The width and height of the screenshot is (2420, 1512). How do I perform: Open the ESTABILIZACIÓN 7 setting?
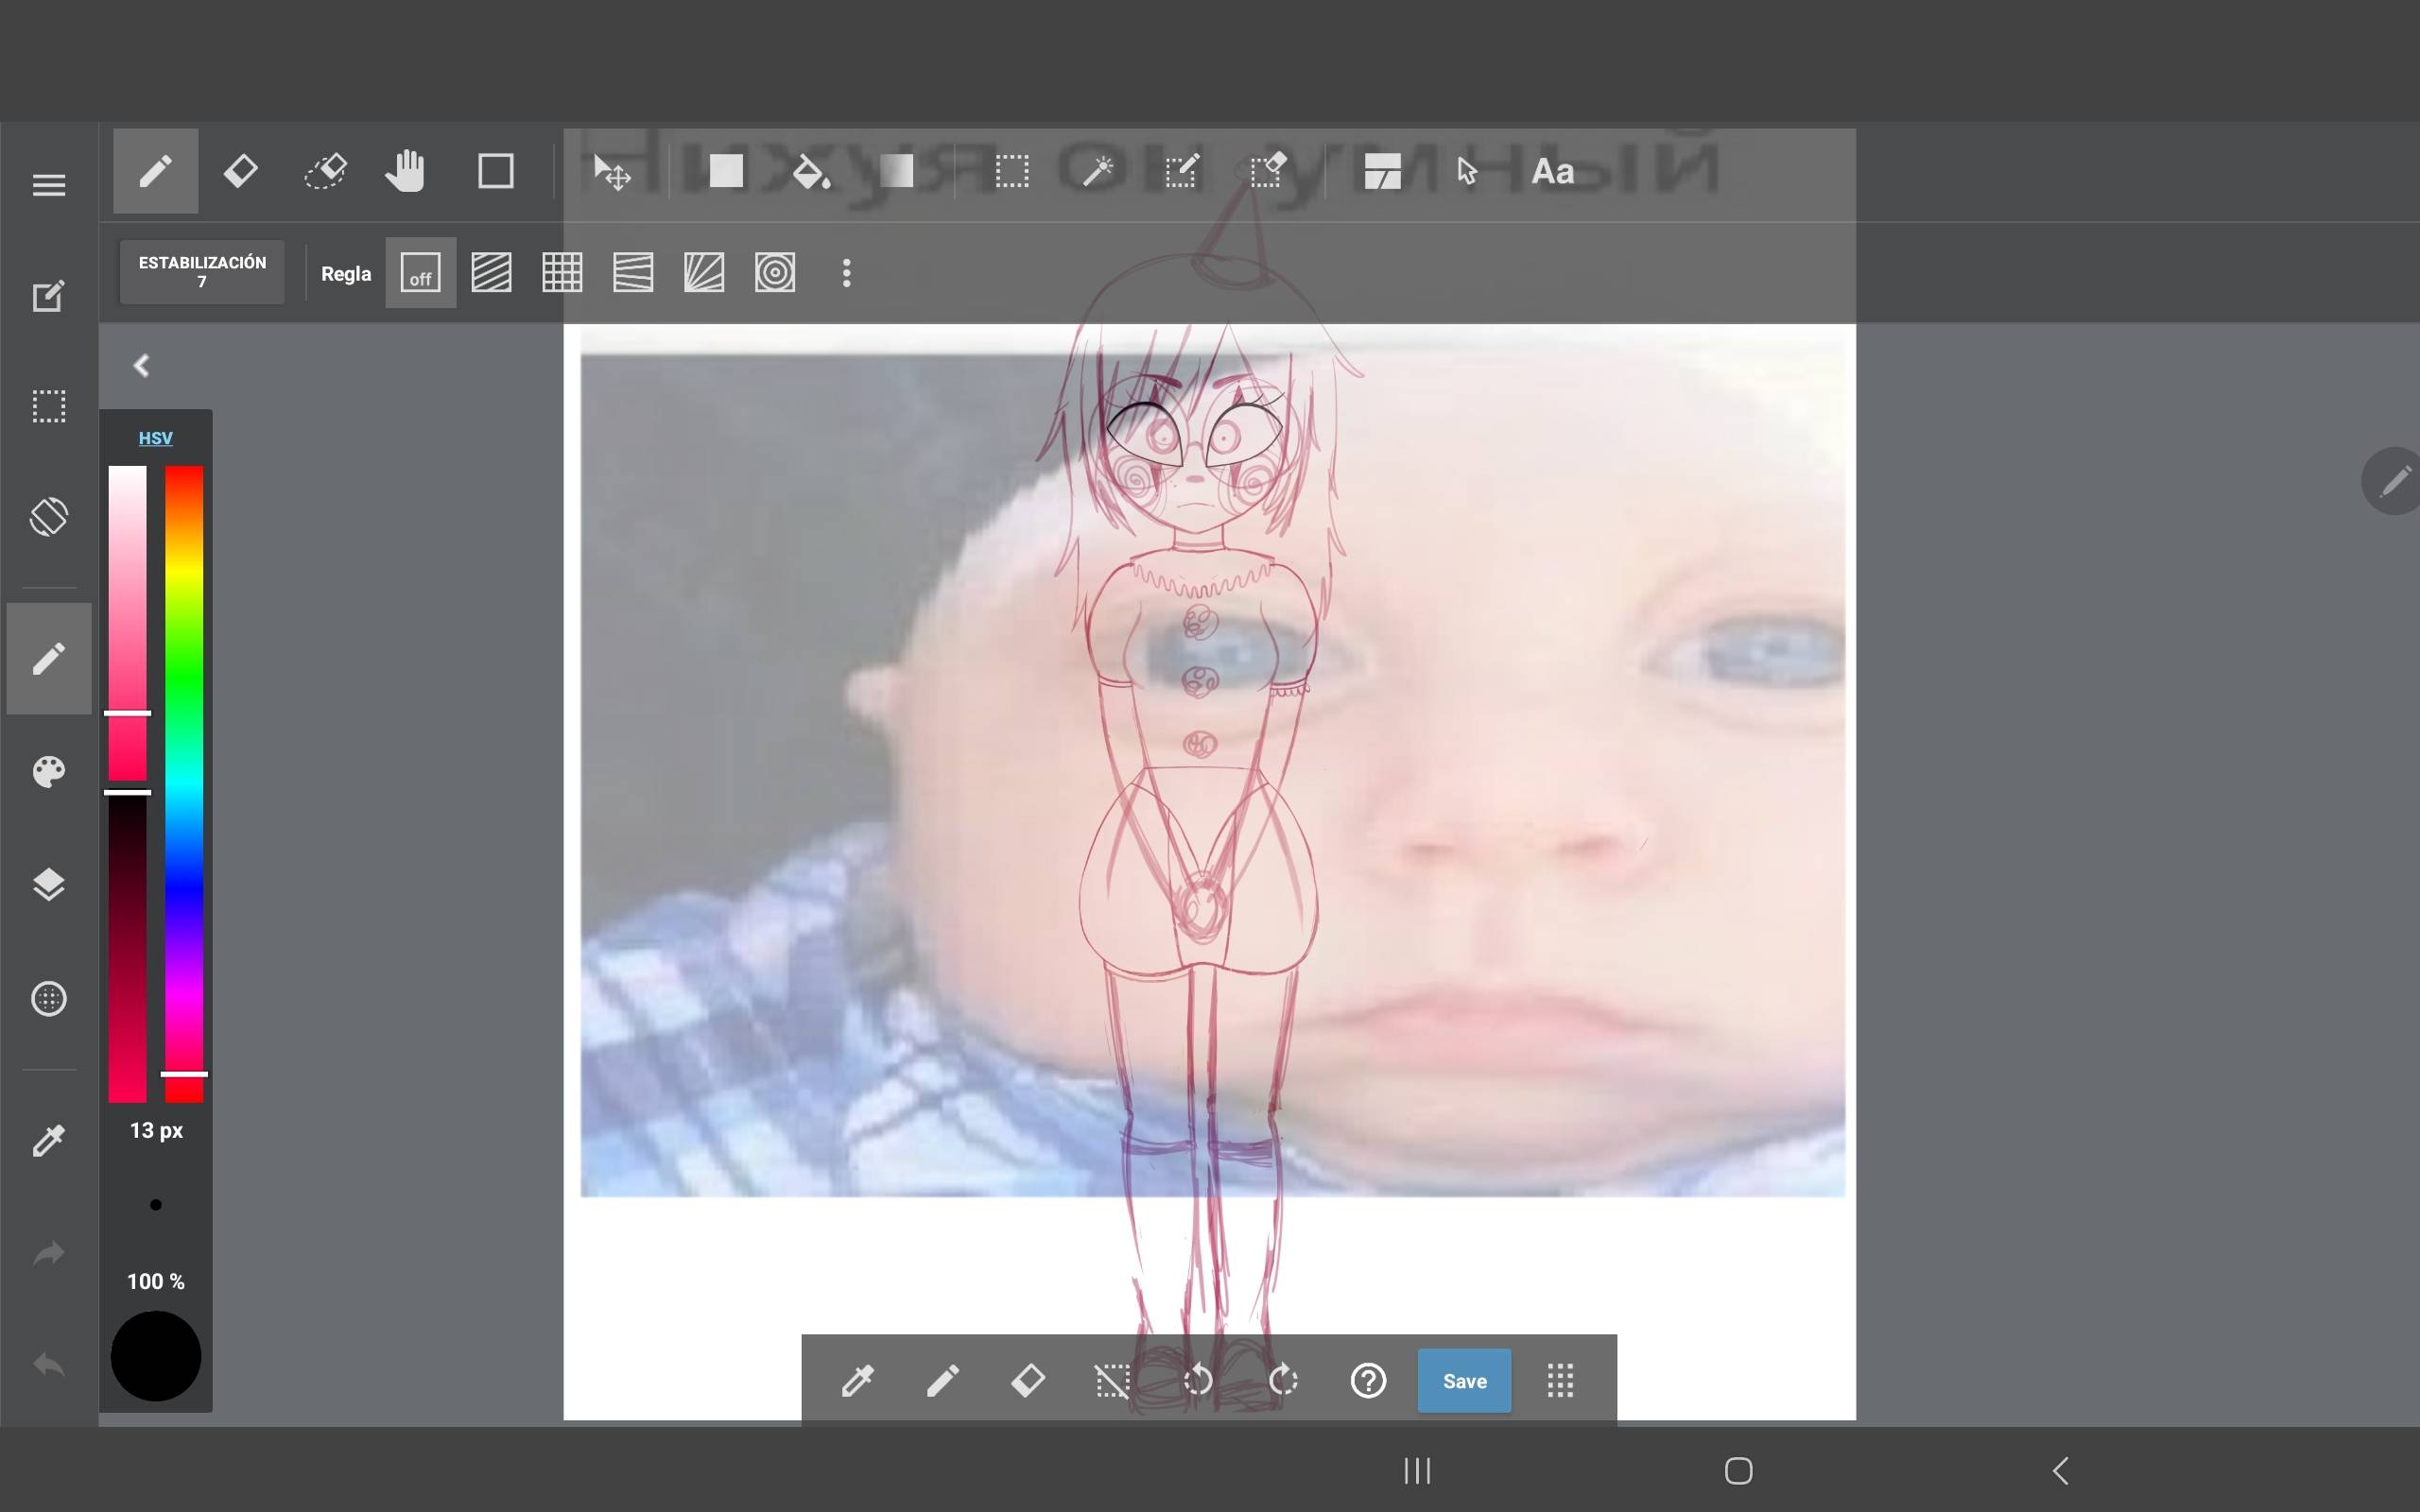(202, 272)
